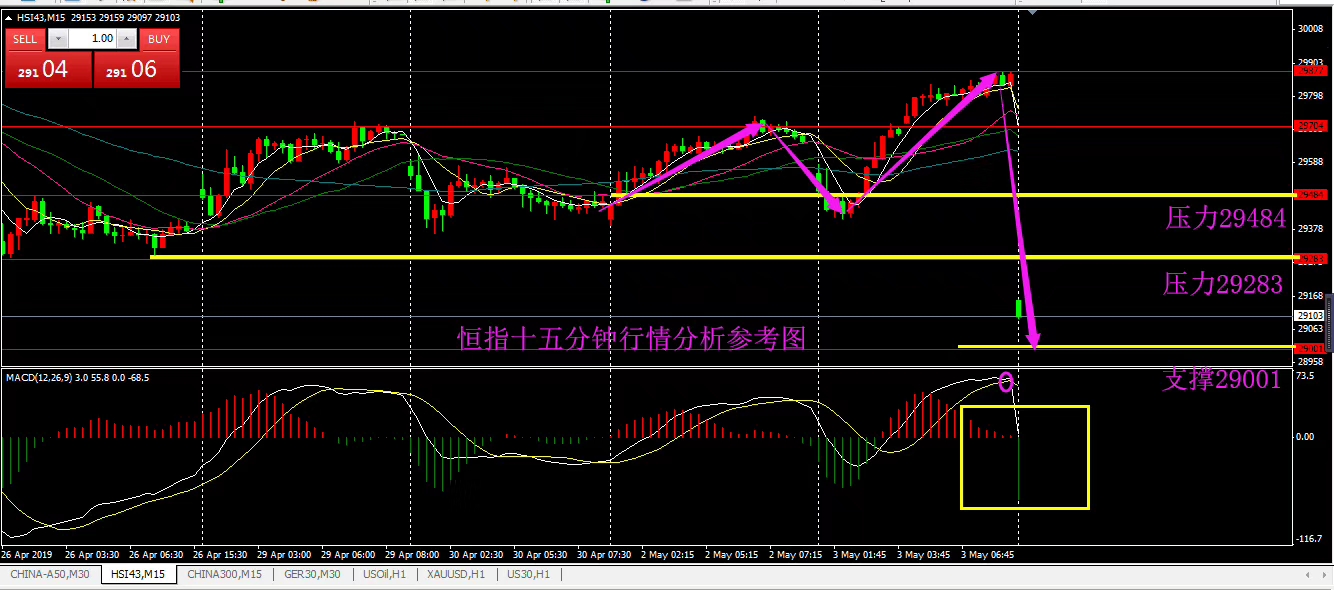This screenshot has width=1334, height=590.
Task: Click the BUY button
Action: 159,39
